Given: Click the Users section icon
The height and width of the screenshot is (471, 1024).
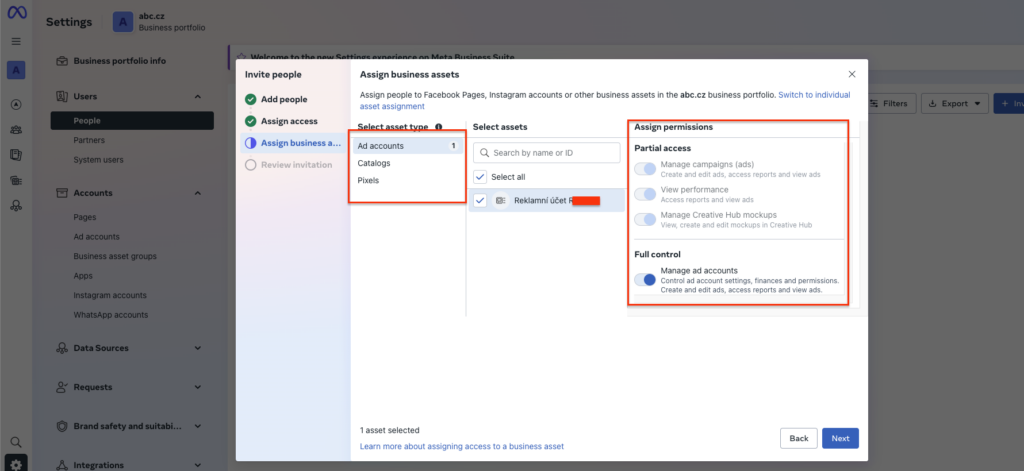Looking at the screenshot, I should pos(62,97).
